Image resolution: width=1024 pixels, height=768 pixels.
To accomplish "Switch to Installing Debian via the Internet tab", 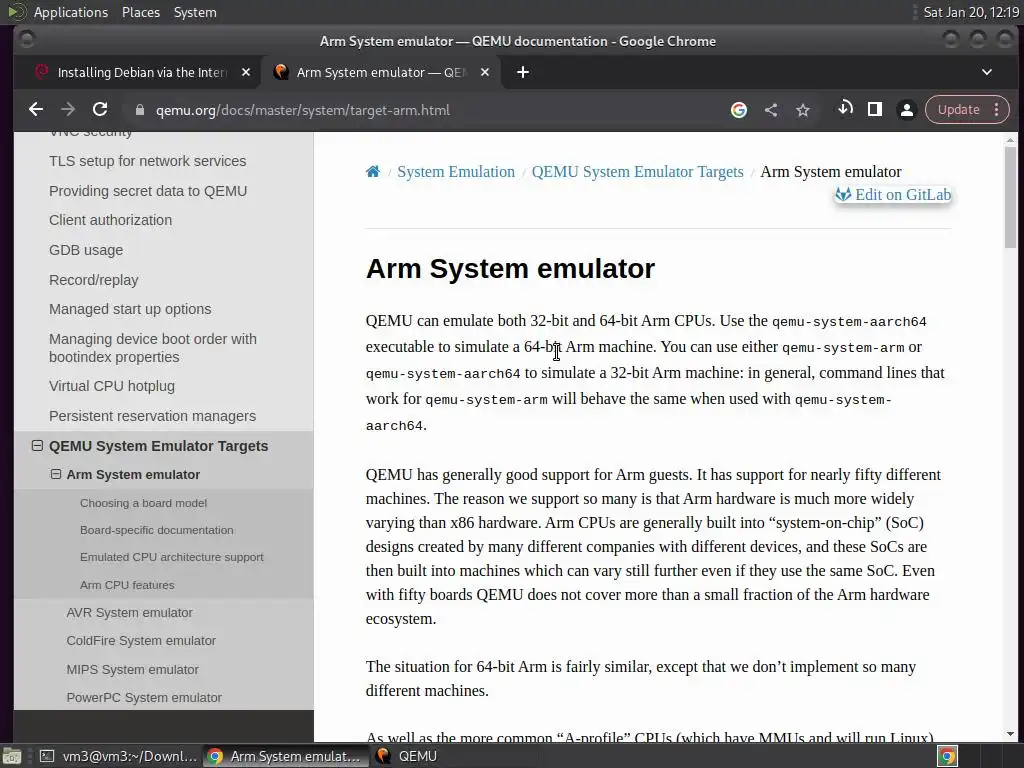I will pos(142,72).
